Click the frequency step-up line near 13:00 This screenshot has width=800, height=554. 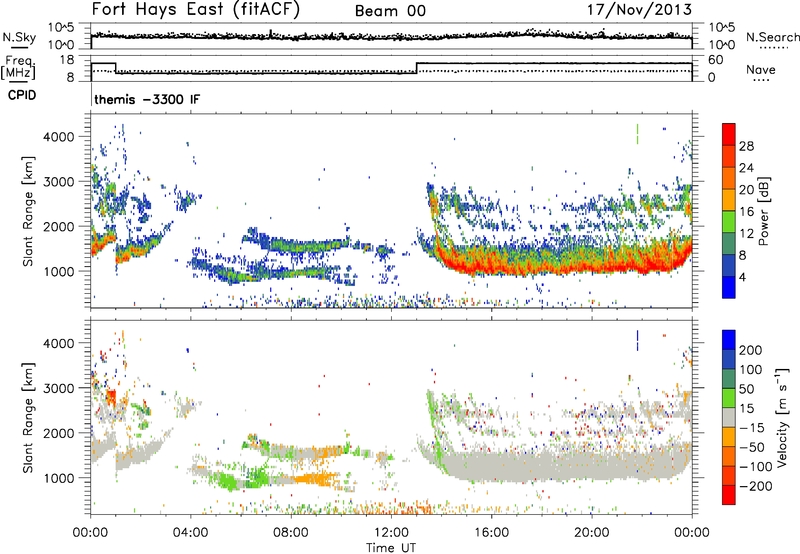pos(417,68)
